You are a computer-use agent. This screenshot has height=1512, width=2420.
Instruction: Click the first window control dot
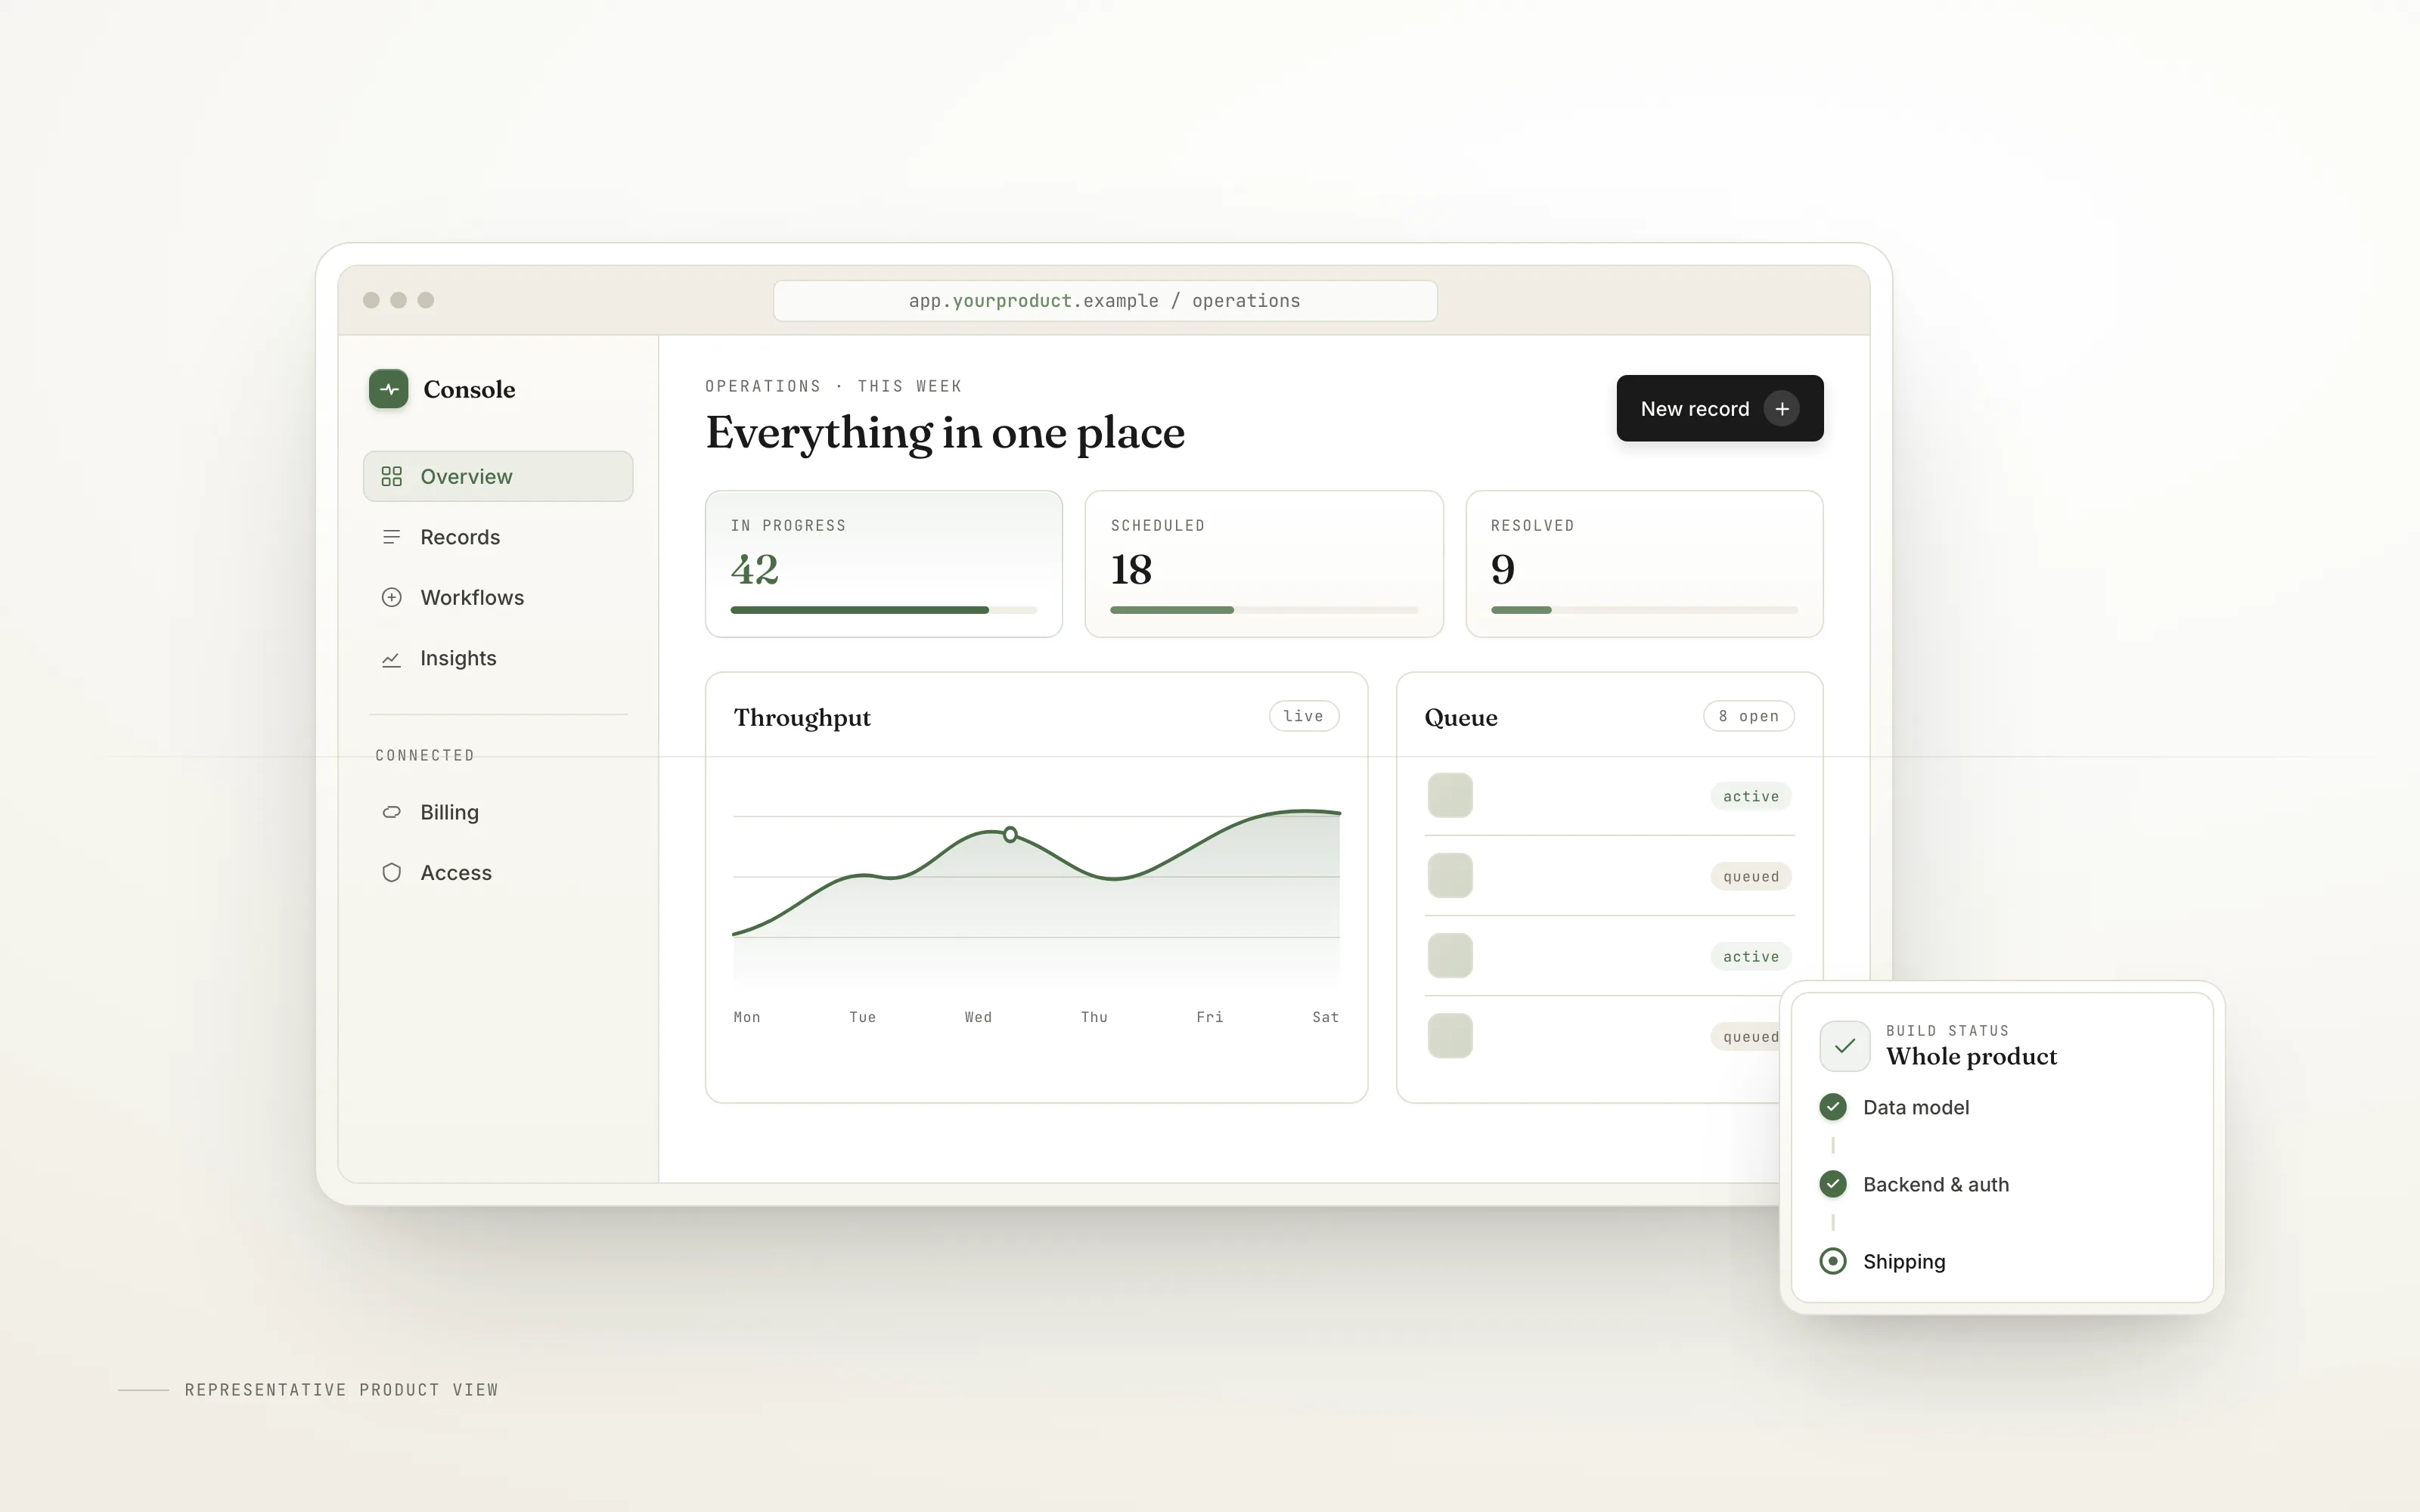point(371,300)
